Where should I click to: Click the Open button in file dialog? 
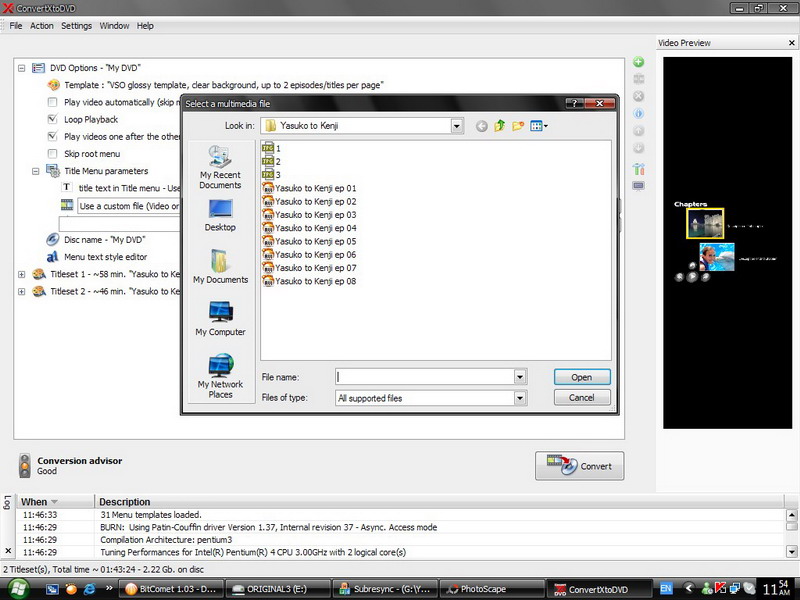click(x=582, y=377)
